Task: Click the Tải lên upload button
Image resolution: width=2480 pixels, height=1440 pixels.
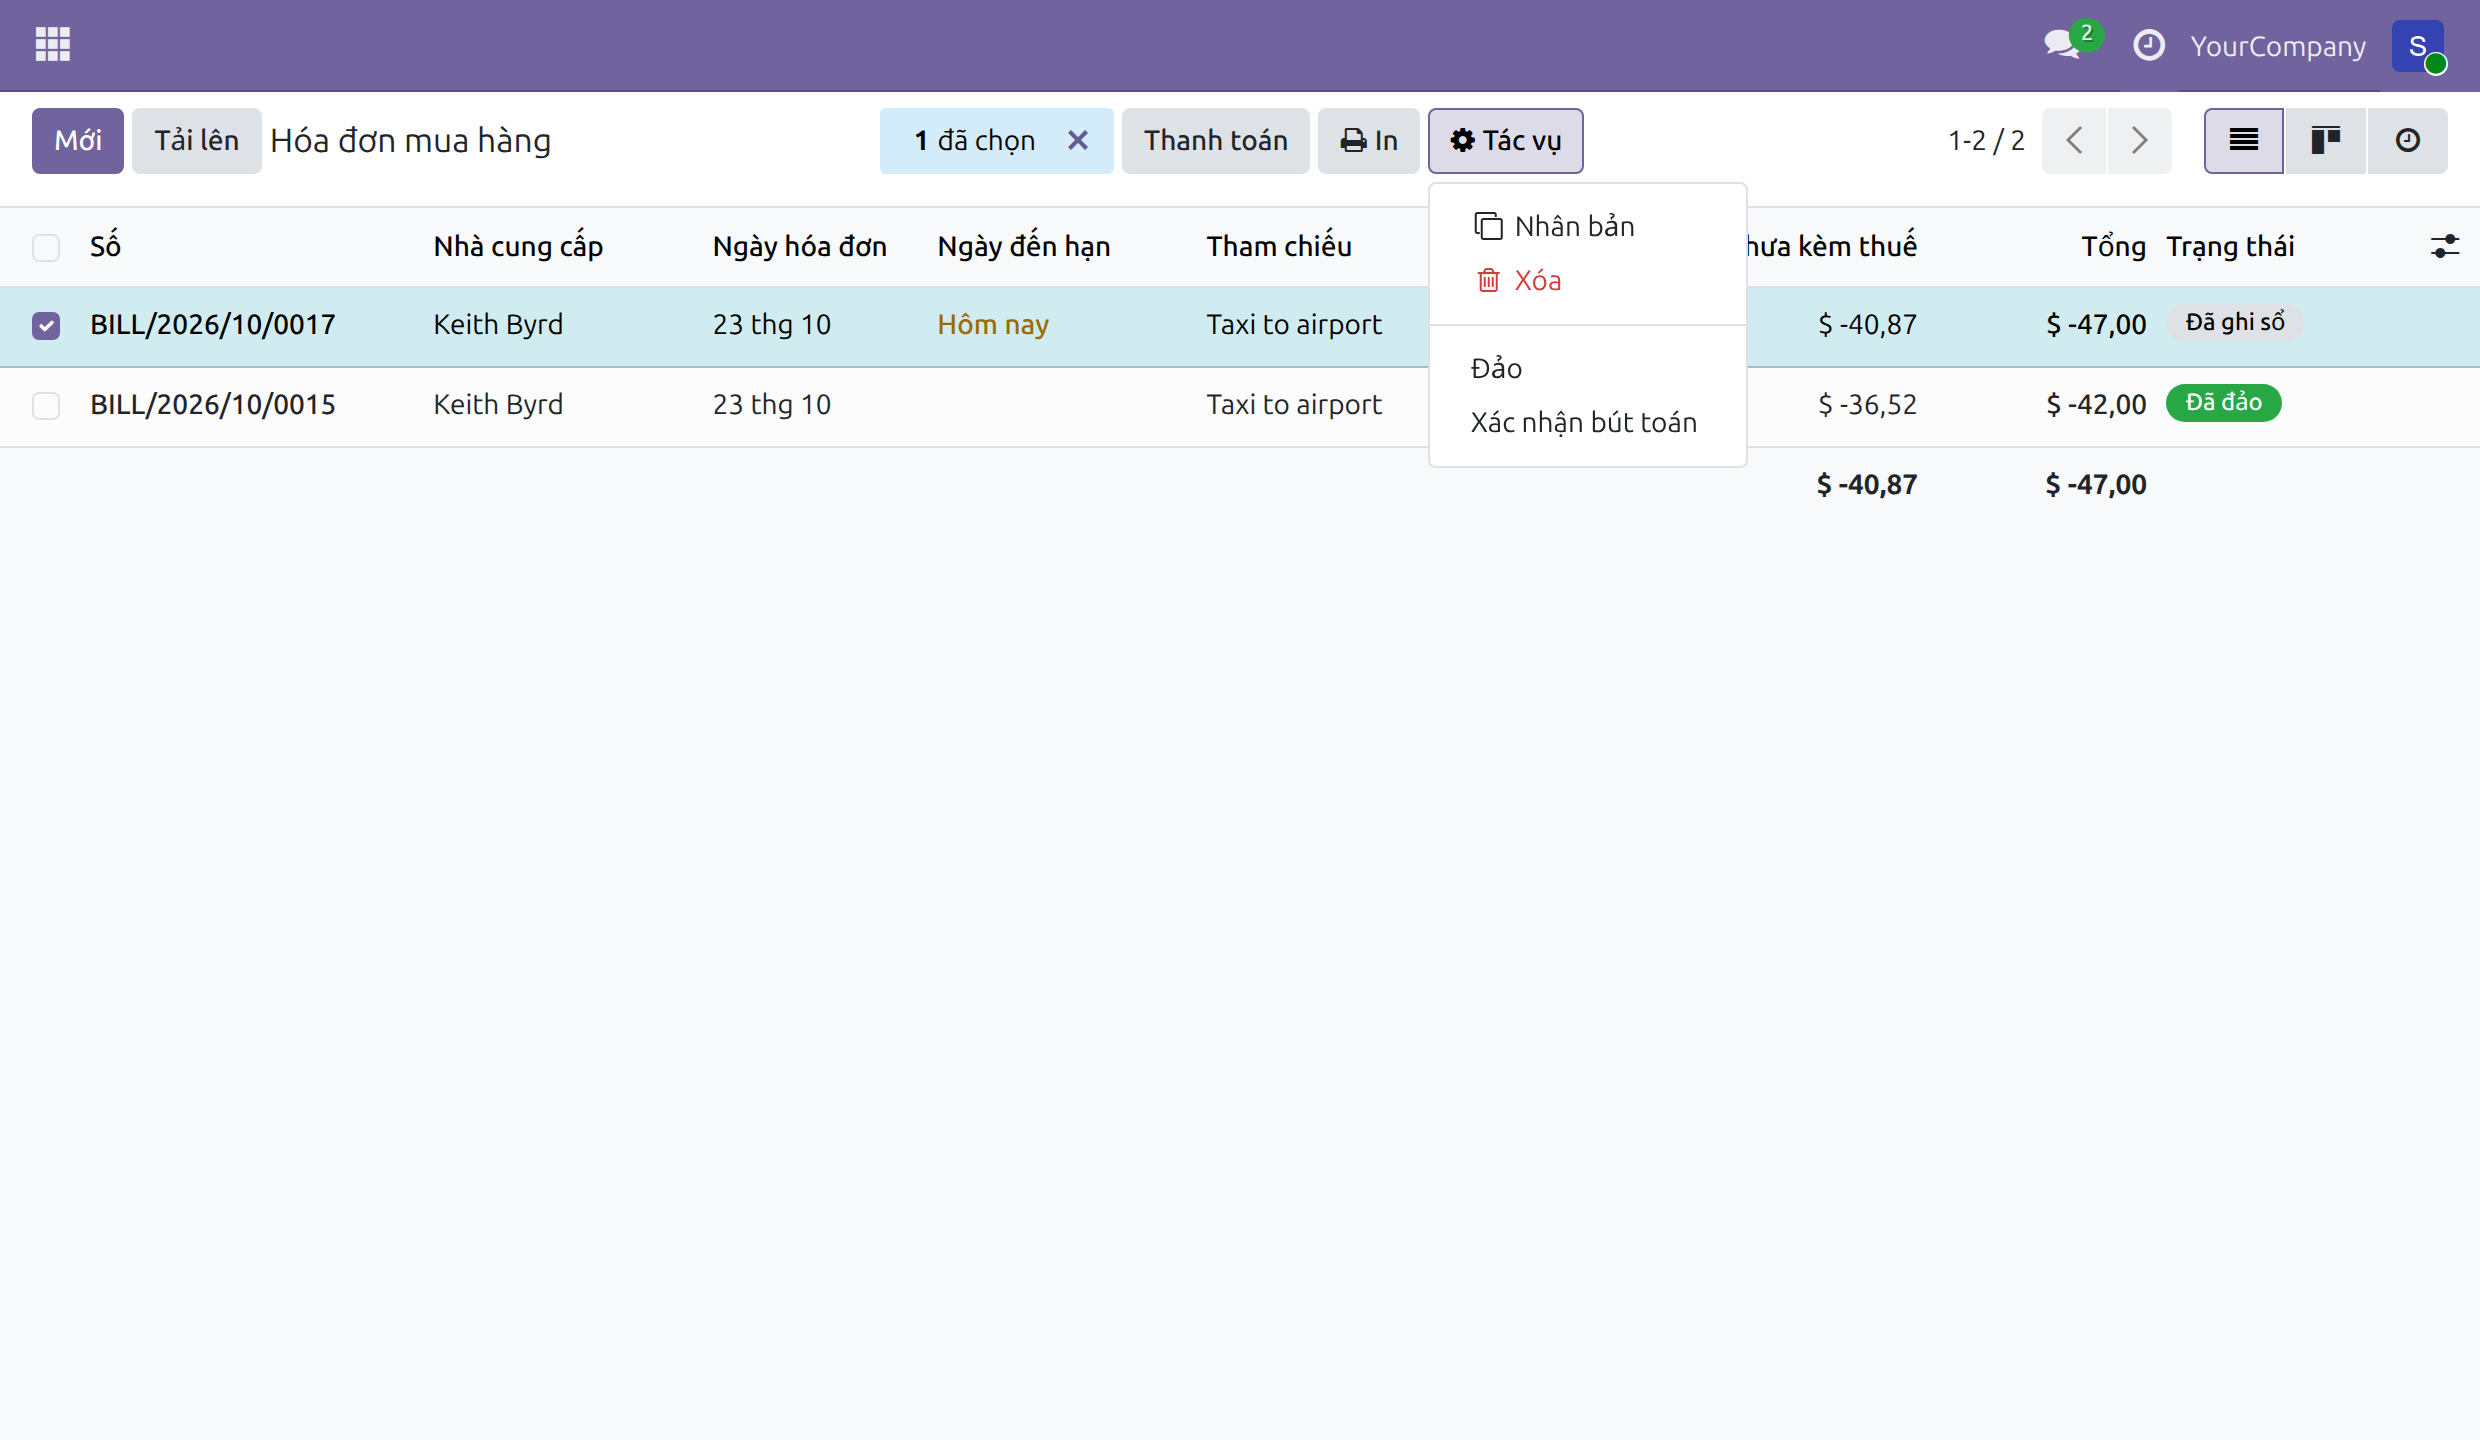Action: point(196,140)
